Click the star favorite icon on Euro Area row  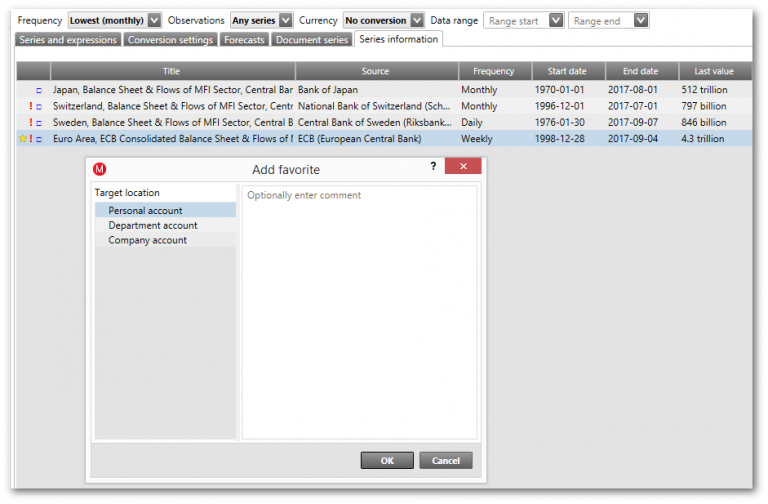[x=22, y=139]
